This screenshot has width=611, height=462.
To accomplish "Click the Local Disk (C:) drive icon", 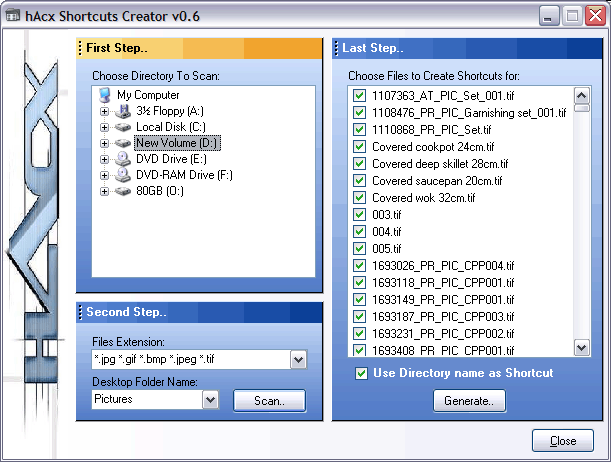I will [123, 127].
